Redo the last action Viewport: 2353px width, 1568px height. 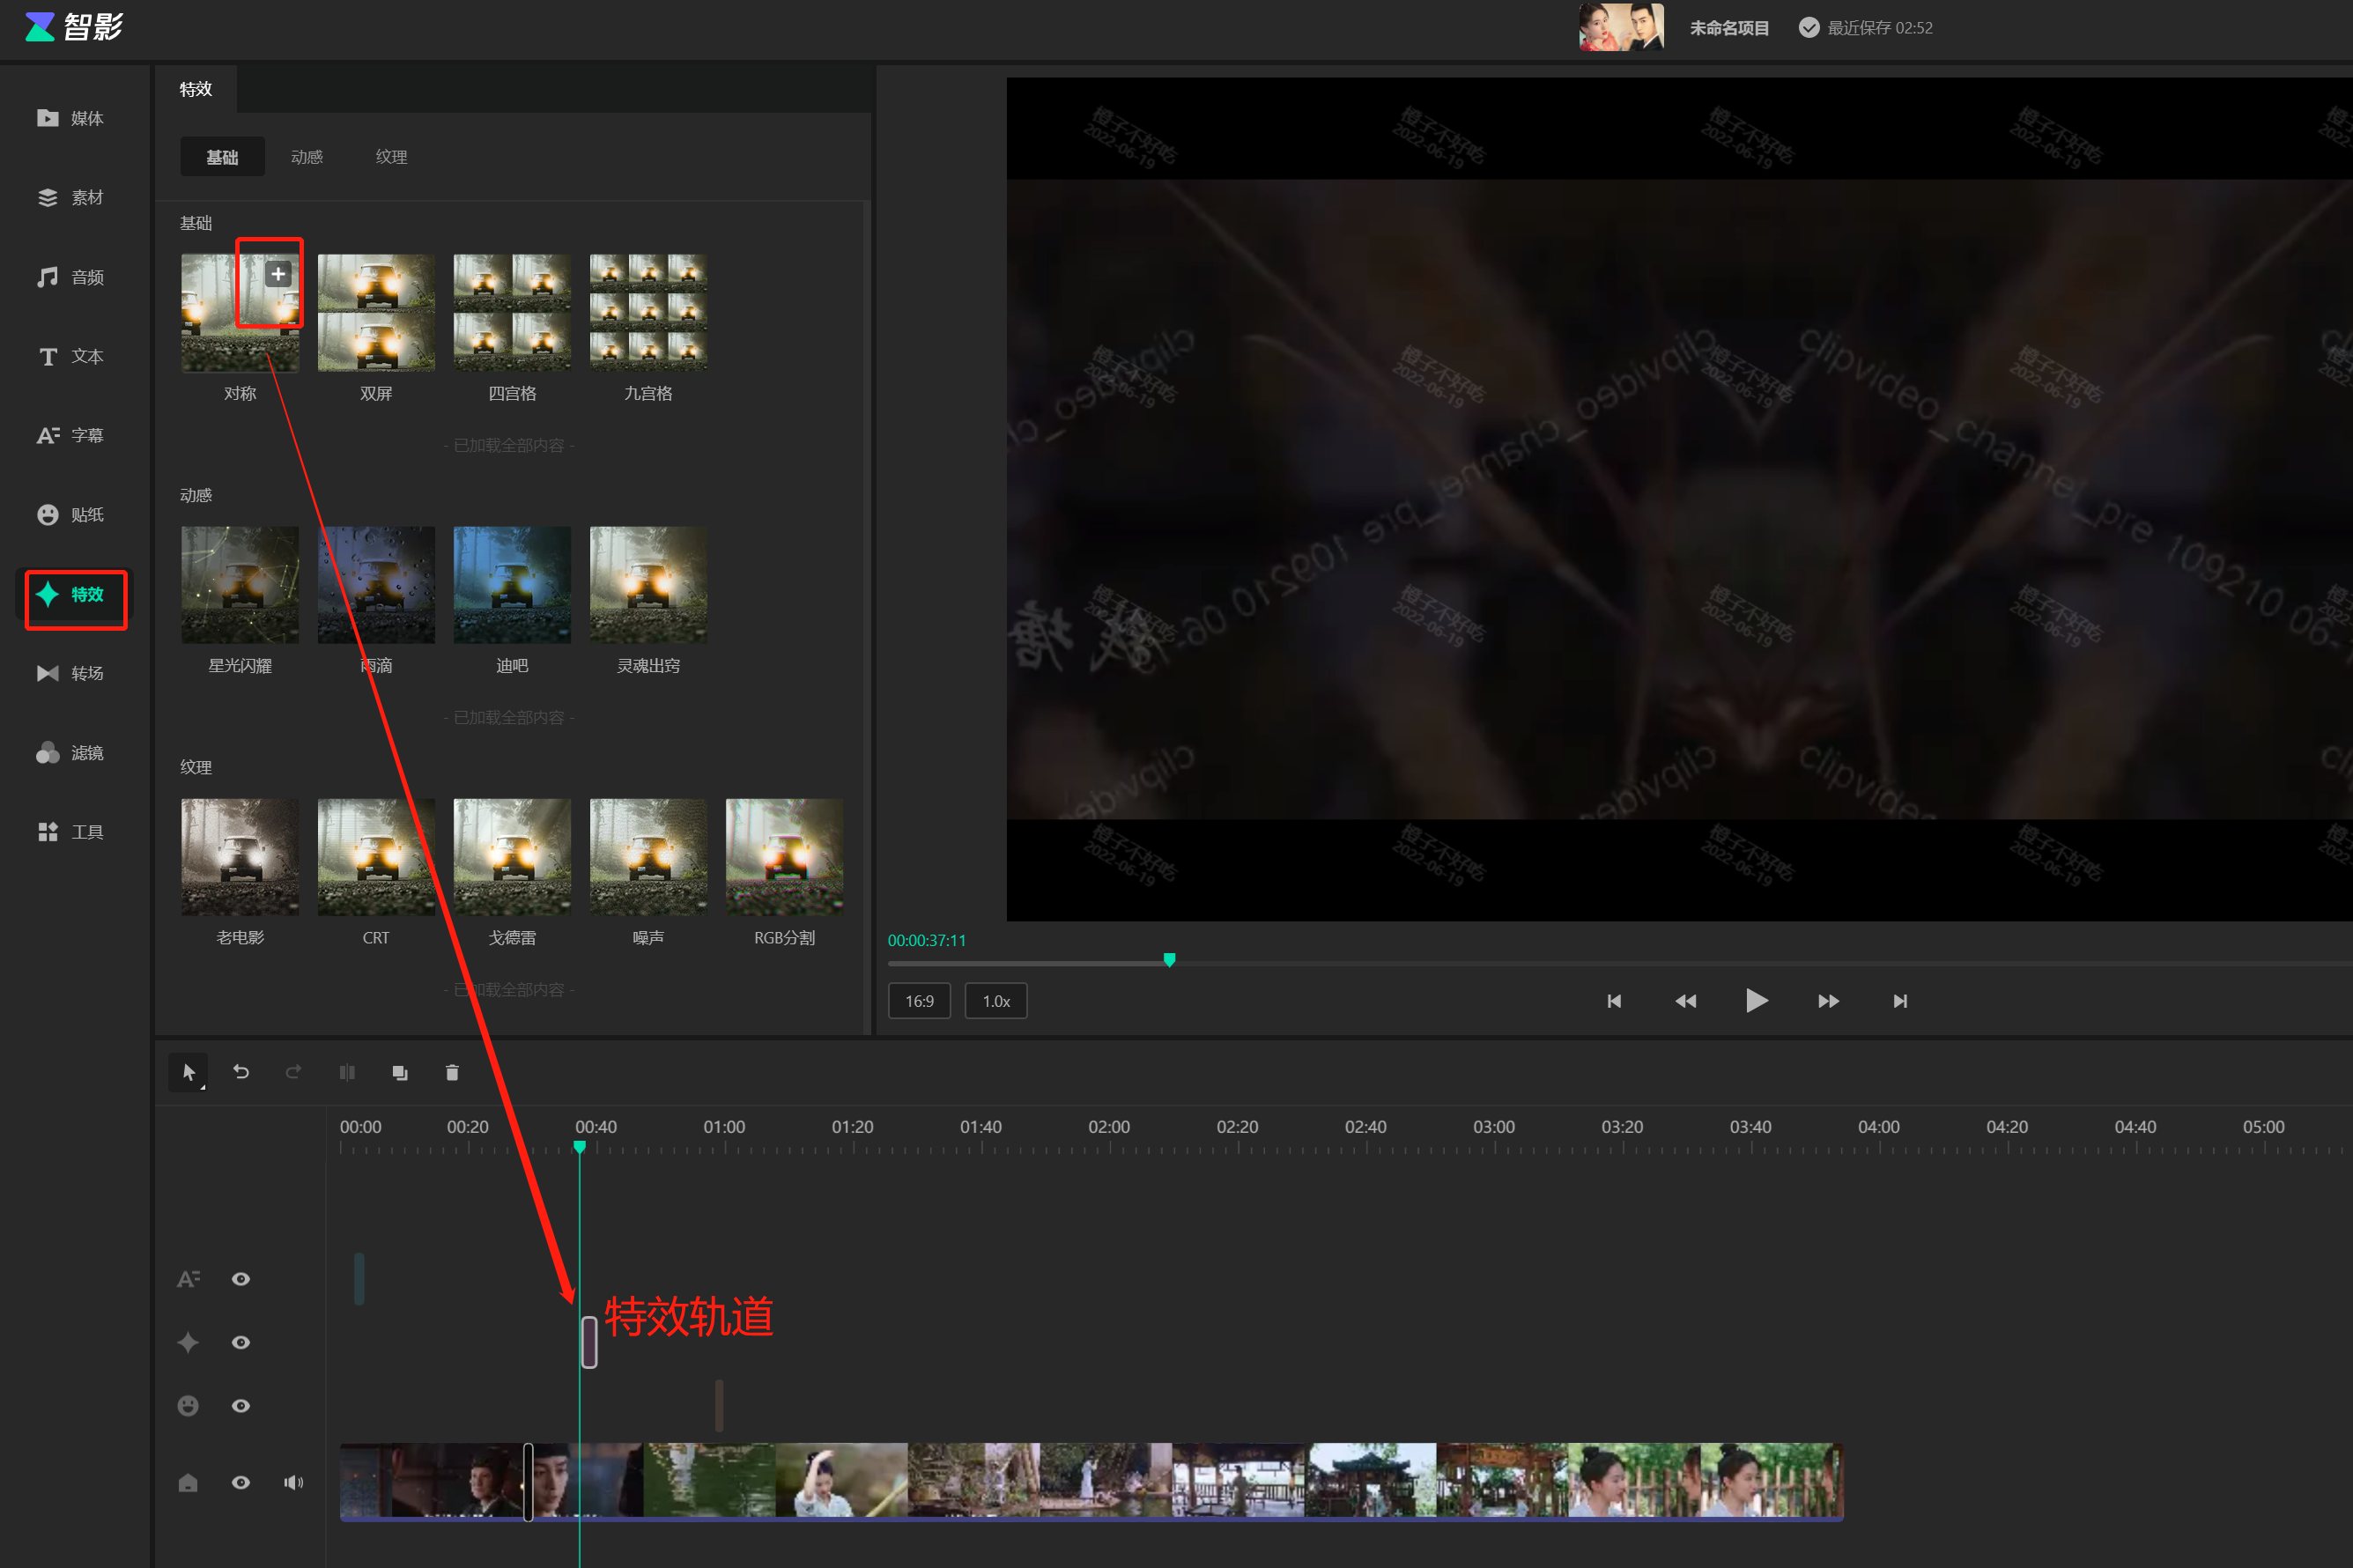[293, 1072]
